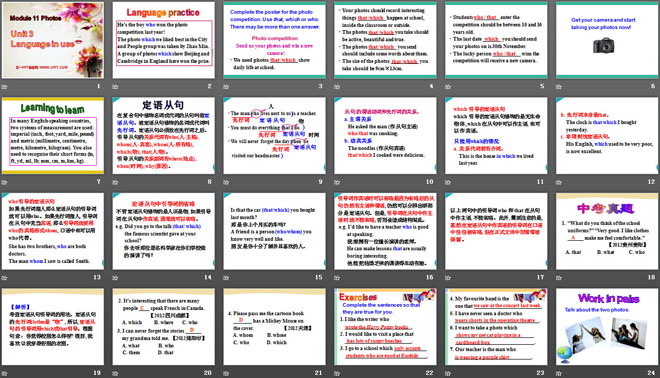Select the Exercises slide 22 thumbnail
This screenshot has height=378, width=660.
click(385, 327)
